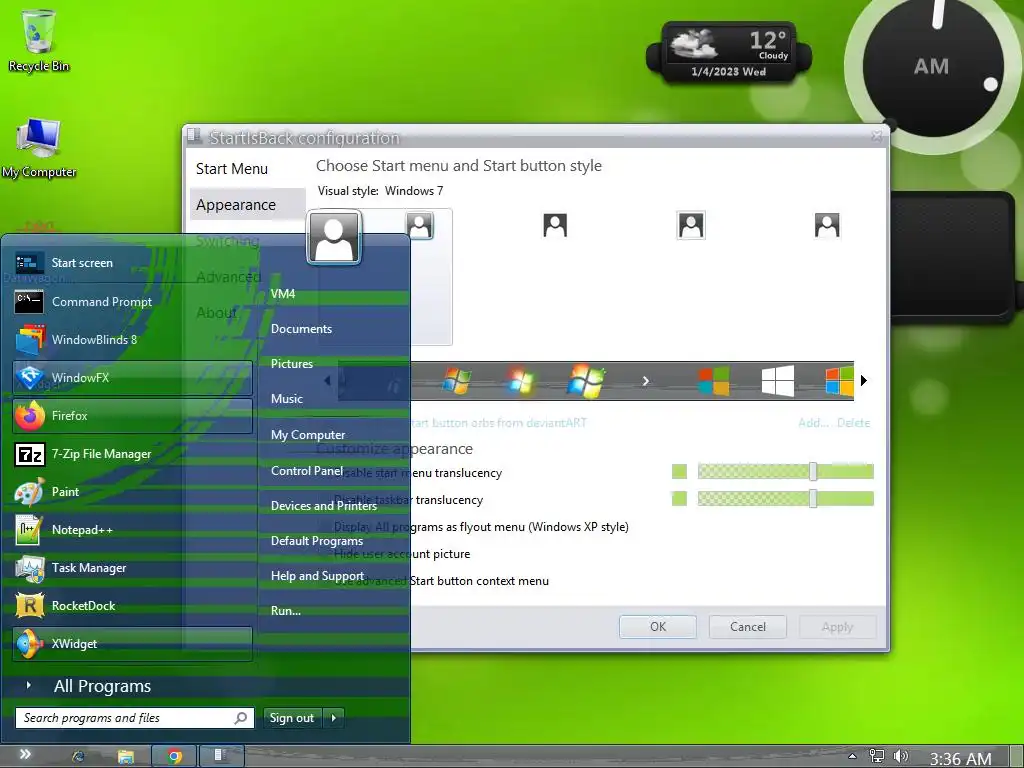Launch Command Prompt from Start menu
The width and height of the screenshot is (1024, 768).
(132, 302)
